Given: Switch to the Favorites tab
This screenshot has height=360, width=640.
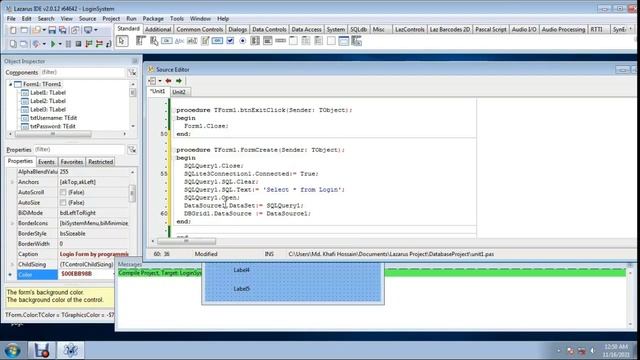Looking at the screenshot, I should coord(72,162).
